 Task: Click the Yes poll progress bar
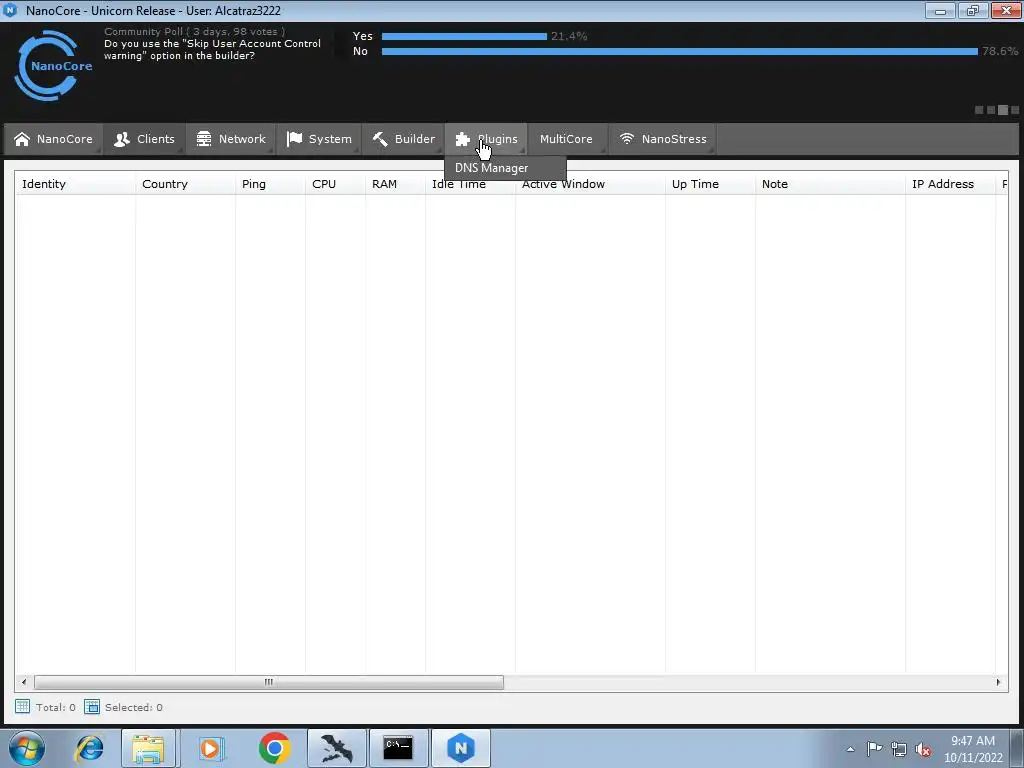pyautogui.click(x=464, y=37)
